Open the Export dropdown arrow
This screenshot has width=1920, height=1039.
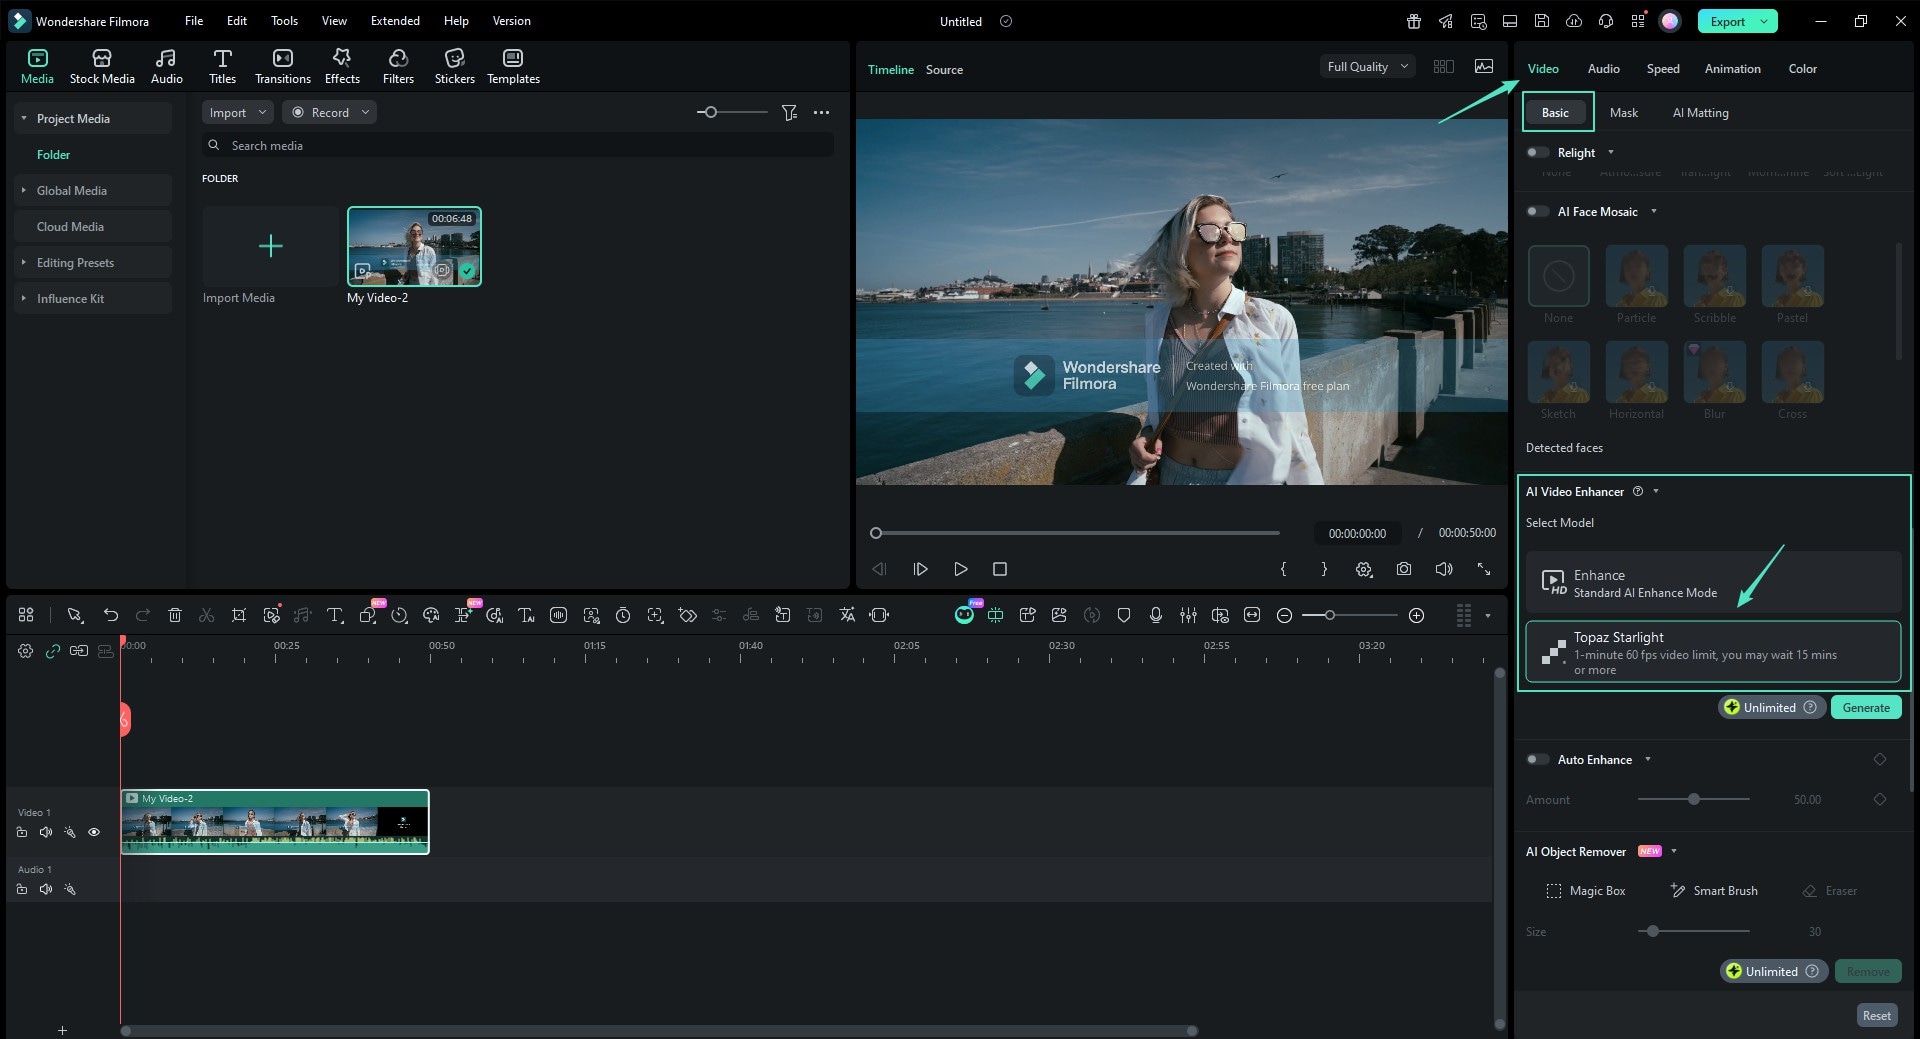pos(1765,20)
